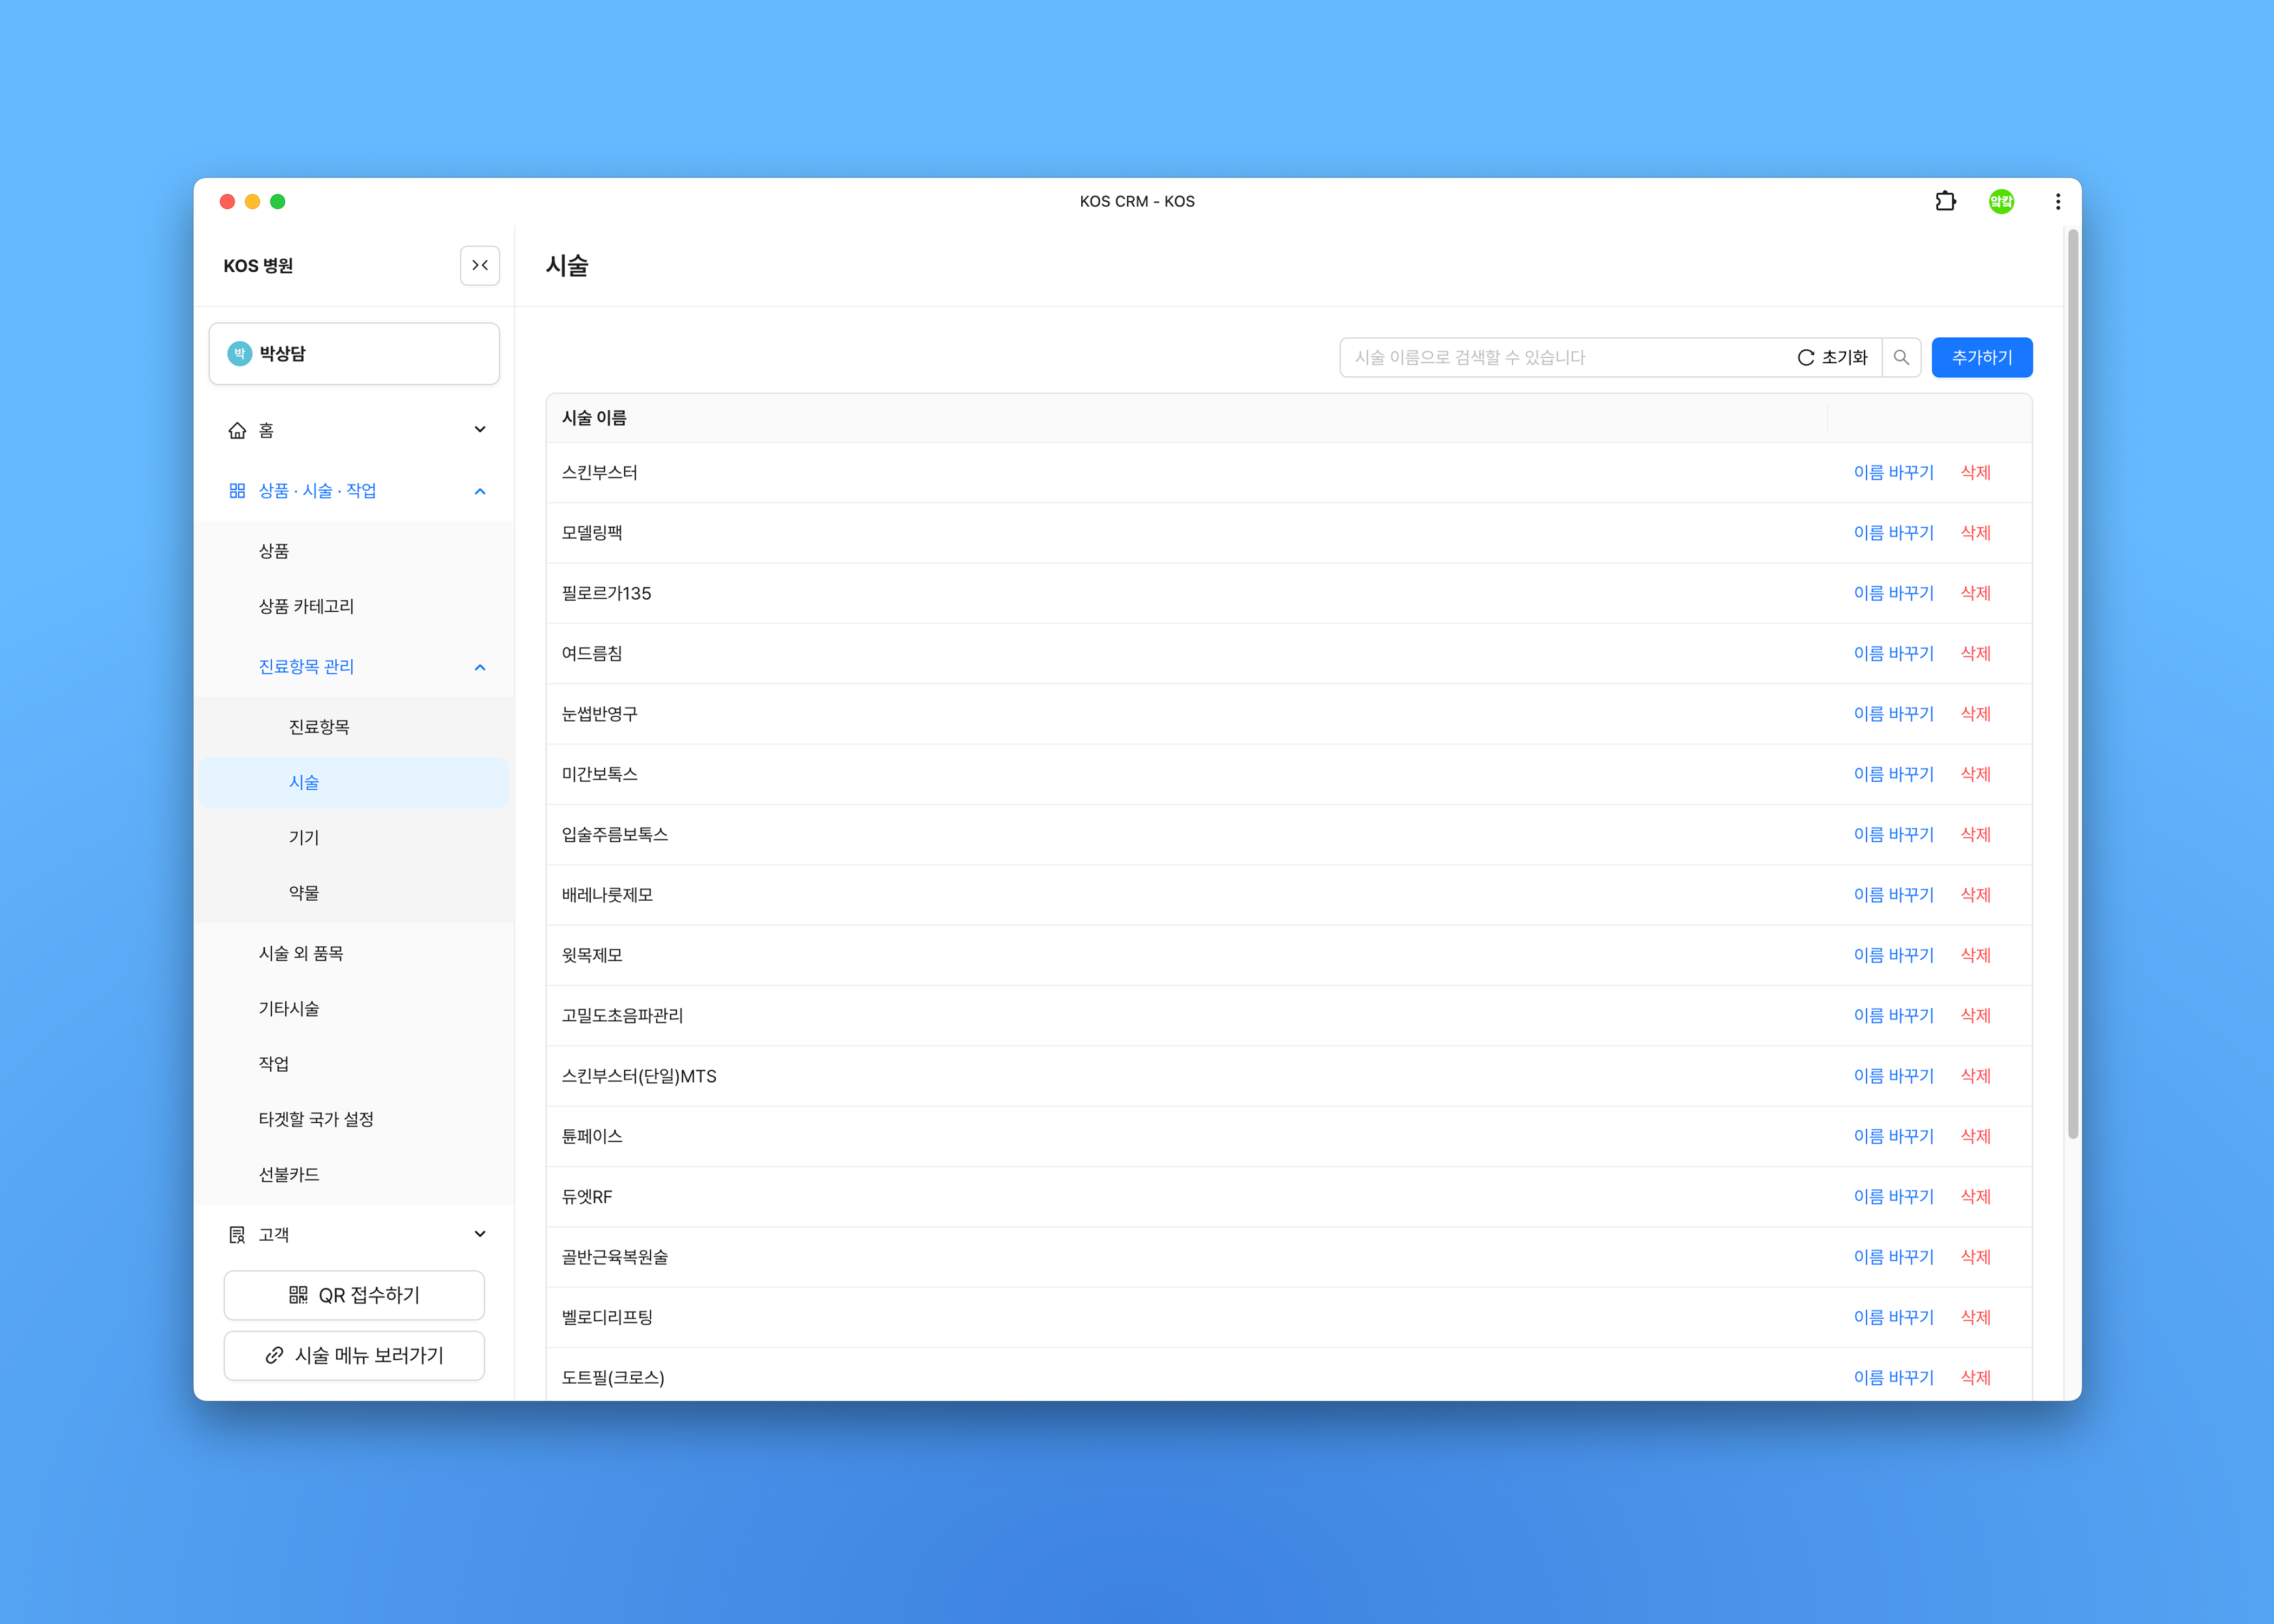Rename 눈썹반영구 via 이름 바꾸기
Screen dimensions: 2274x1624
pos(1894,714)
